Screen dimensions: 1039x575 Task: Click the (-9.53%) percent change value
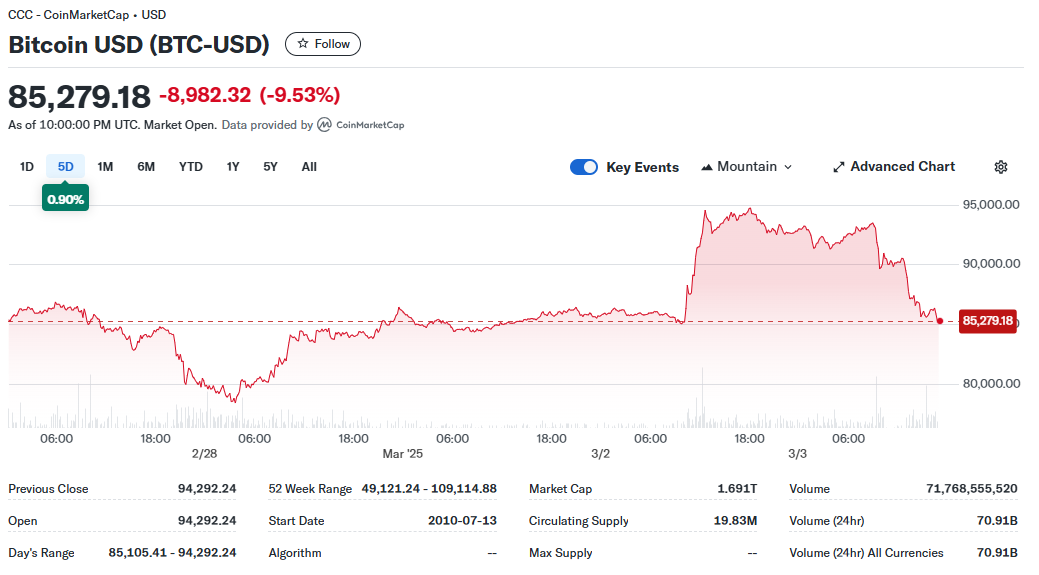[x=300, y=95]
